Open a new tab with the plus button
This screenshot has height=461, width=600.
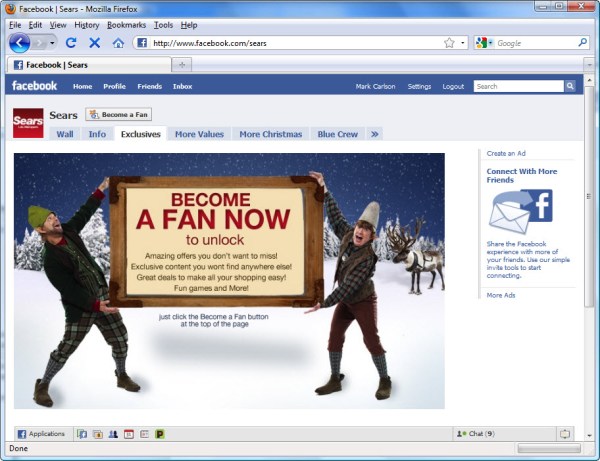click(182, 65)
